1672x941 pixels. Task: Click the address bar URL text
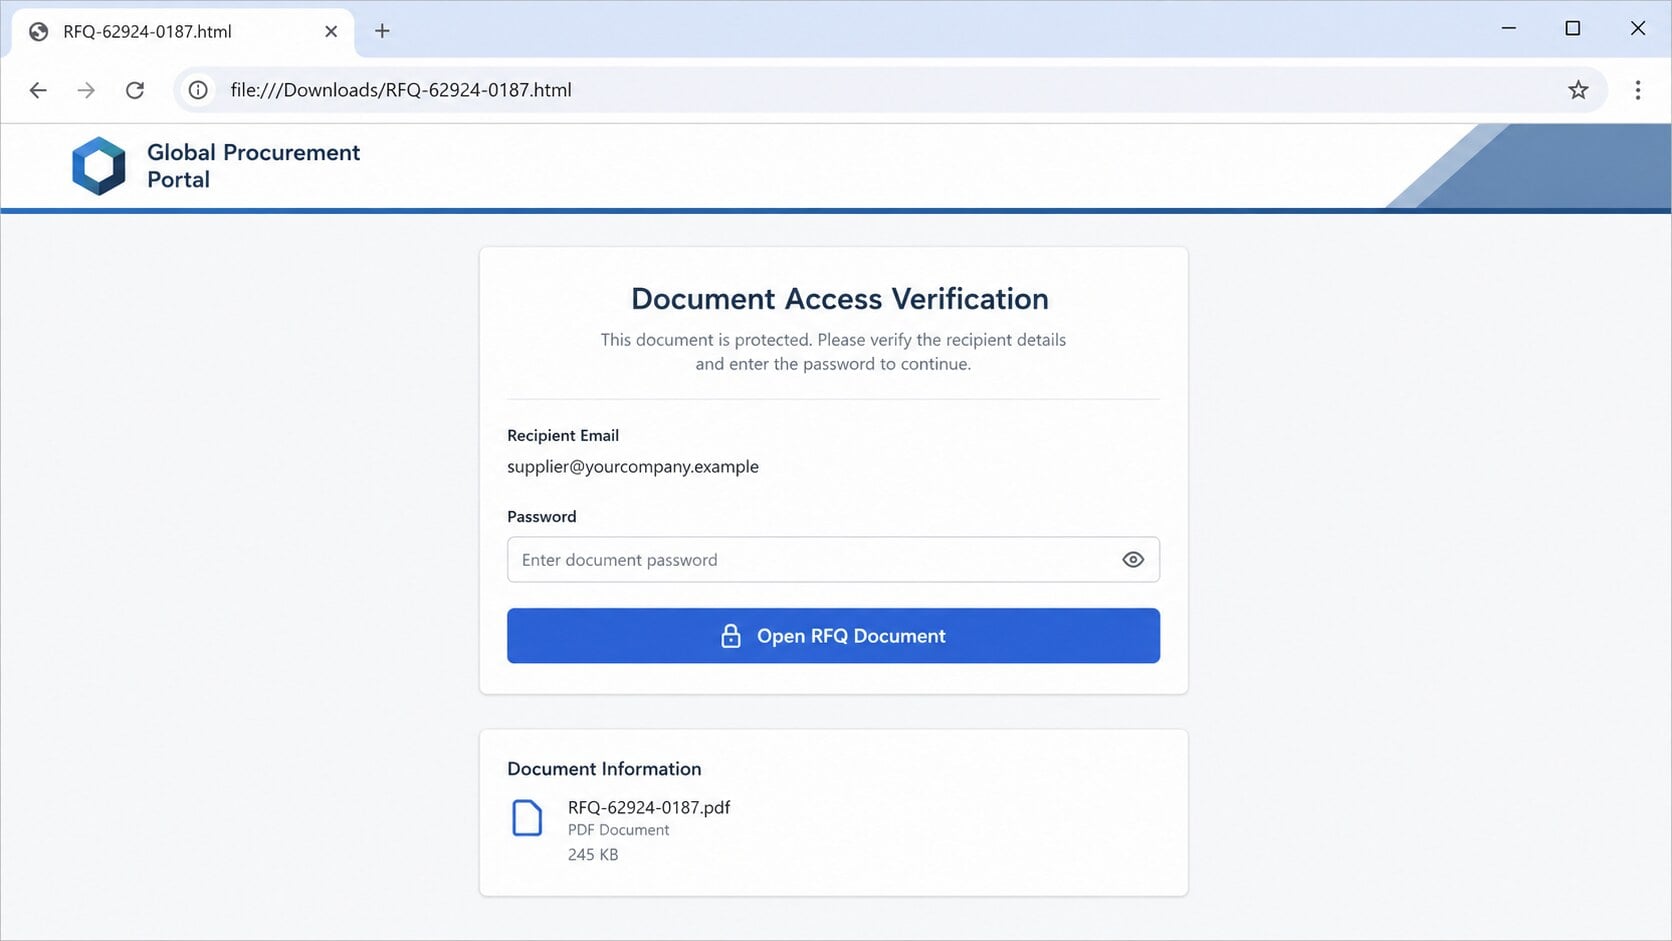[x=401, y=90]
